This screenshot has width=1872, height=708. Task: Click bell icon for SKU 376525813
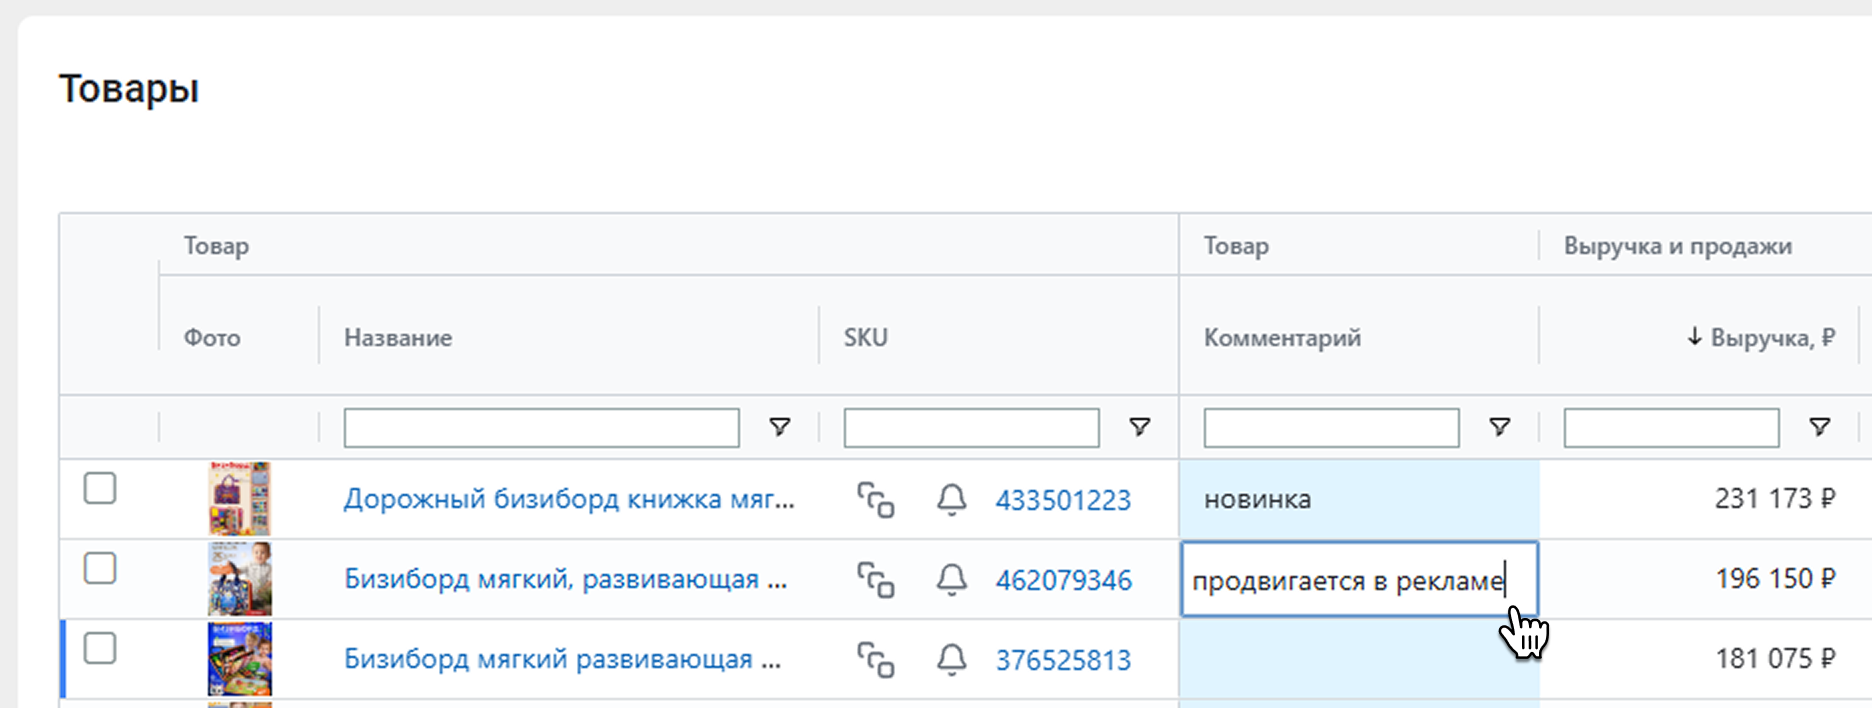coord(951,659)
